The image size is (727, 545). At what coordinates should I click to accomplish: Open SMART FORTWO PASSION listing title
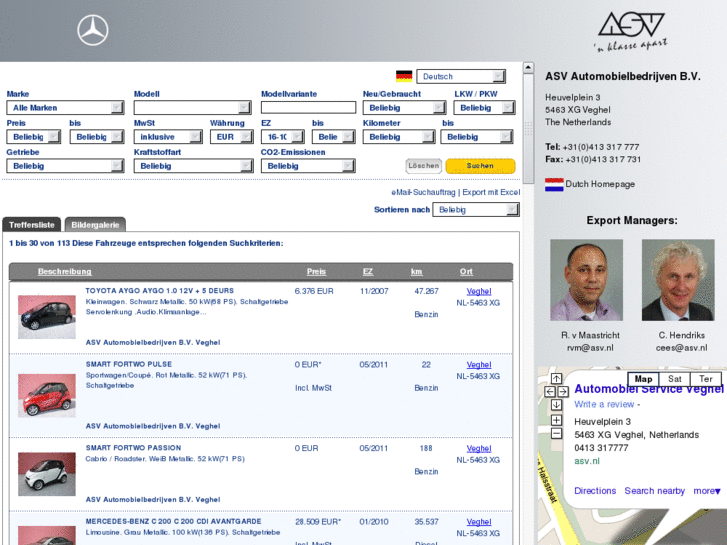tap(134, 448)
